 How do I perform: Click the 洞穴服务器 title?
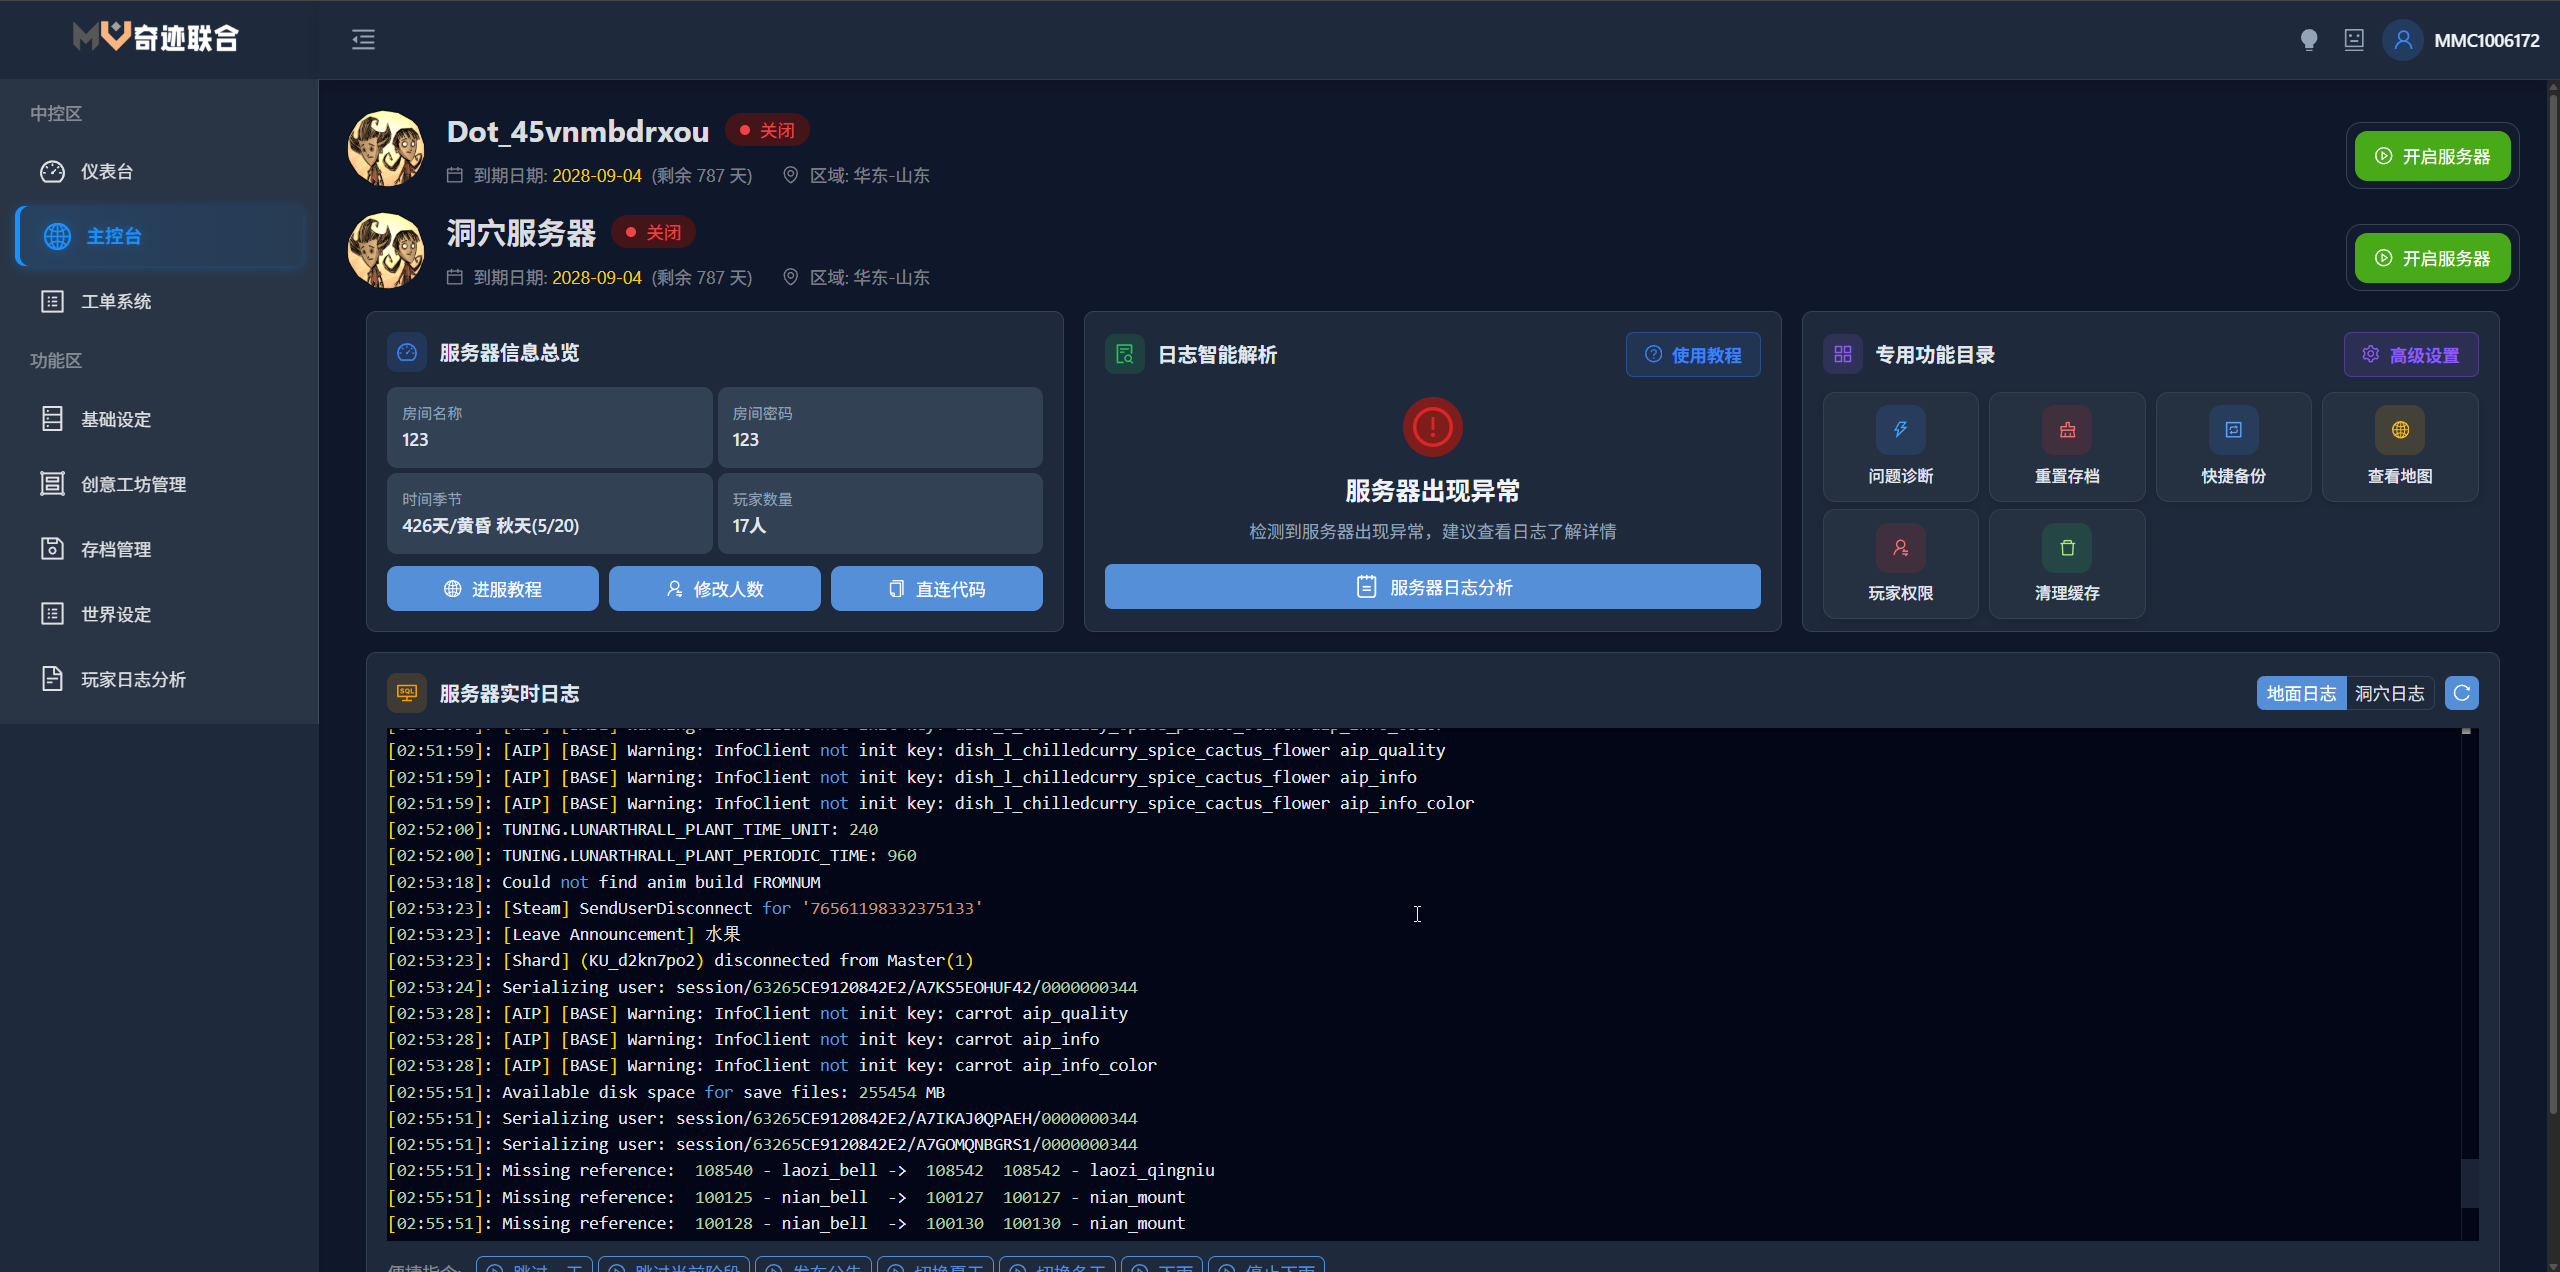point(521,233)
